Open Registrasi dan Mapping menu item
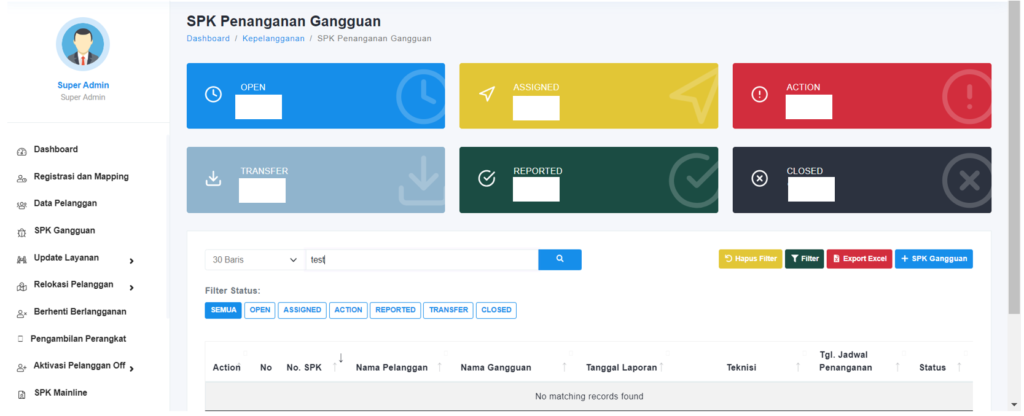 (81, 176)
